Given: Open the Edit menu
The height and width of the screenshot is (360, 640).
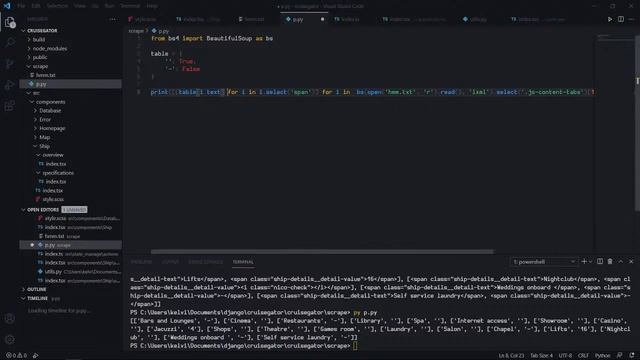Looking at the screenshot, I should pyautogui.click(x=36, y=6).
